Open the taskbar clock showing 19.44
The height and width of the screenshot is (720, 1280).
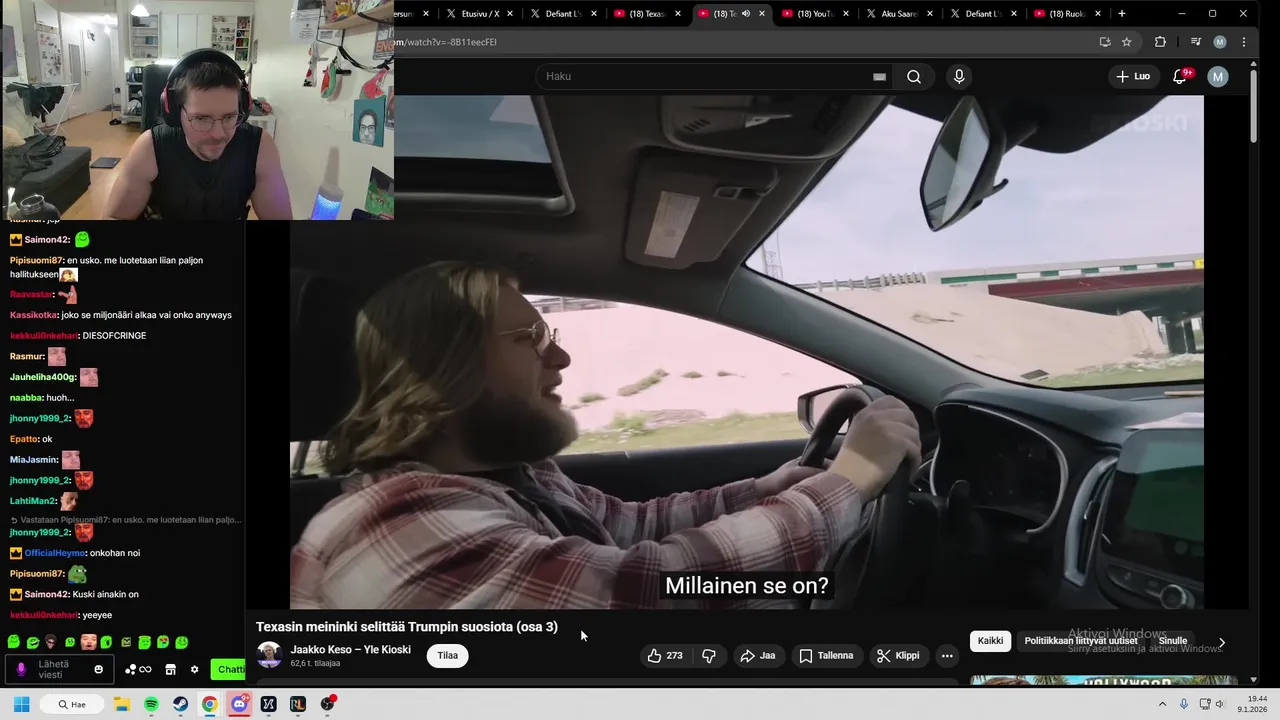[x=1253, y=704]
